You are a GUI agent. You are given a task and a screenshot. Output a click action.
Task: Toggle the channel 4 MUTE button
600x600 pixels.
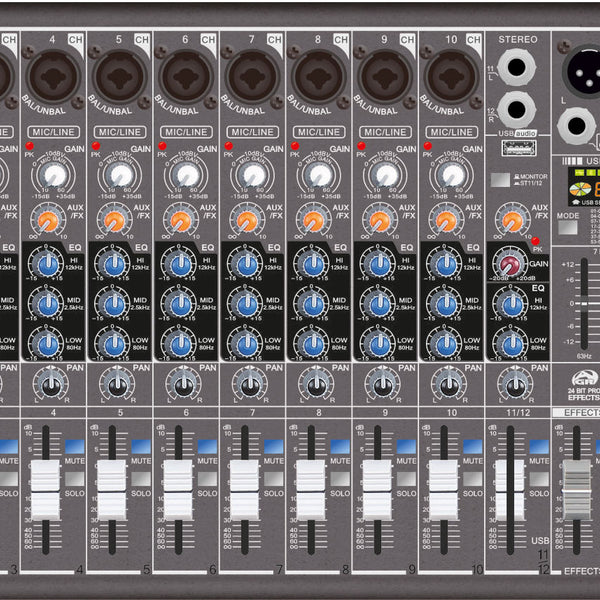click(x=75, y=447)
